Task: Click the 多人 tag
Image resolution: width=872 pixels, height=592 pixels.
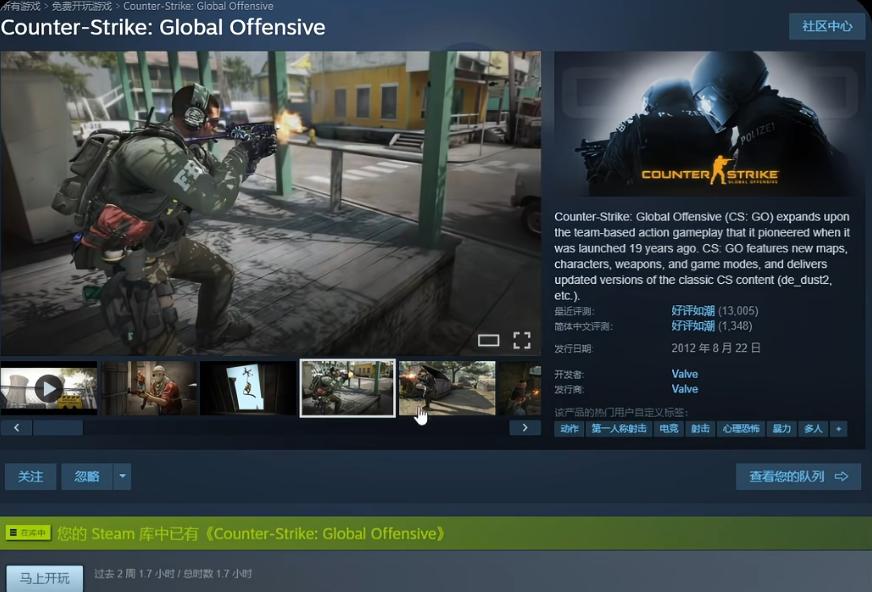Action: (813, 429)
